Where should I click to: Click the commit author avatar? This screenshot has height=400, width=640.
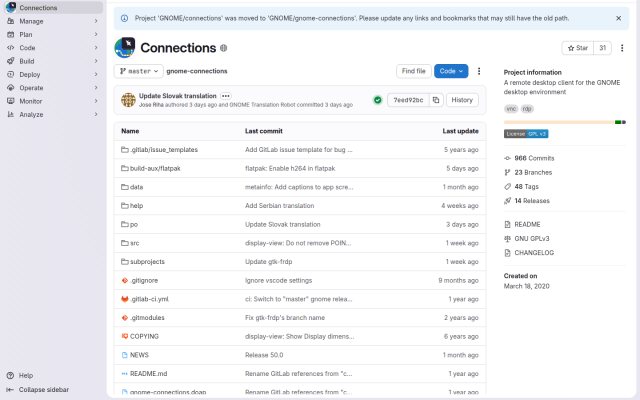[128, 100]
